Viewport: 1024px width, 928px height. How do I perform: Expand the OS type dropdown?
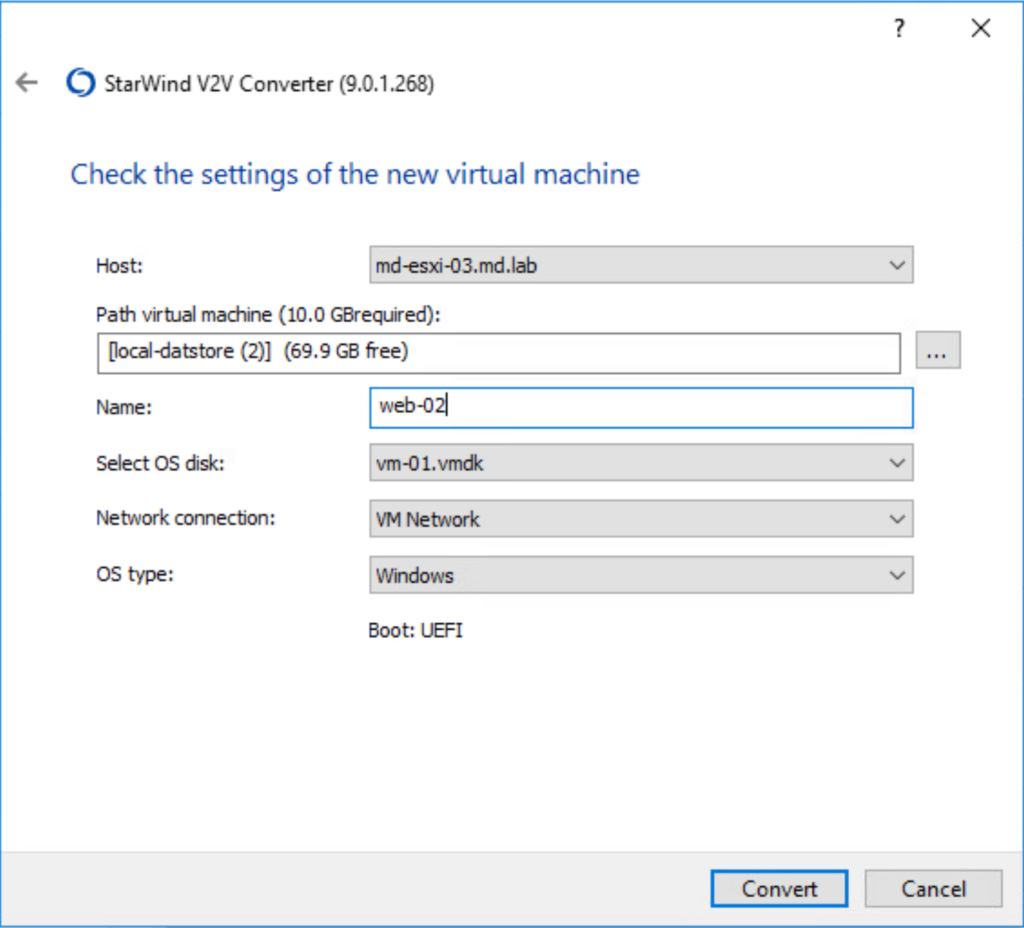pyautogui.click(x=641, y=575)
